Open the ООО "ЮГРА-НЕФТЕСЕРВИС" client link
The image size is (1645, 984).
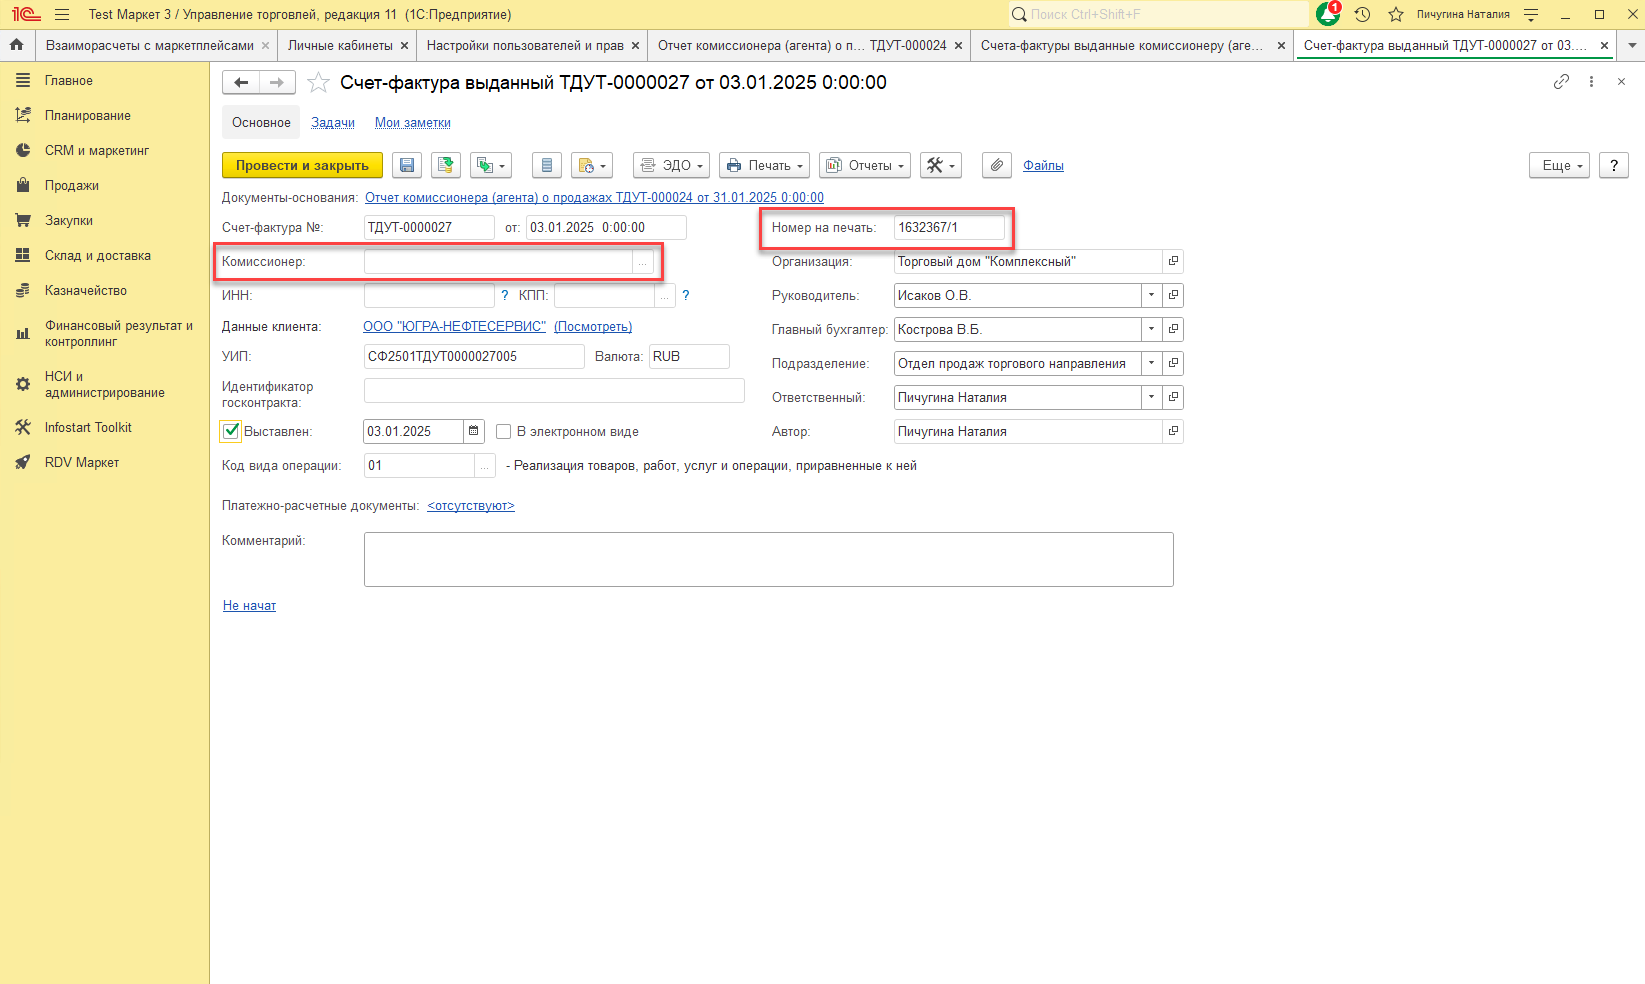(454, 327)
